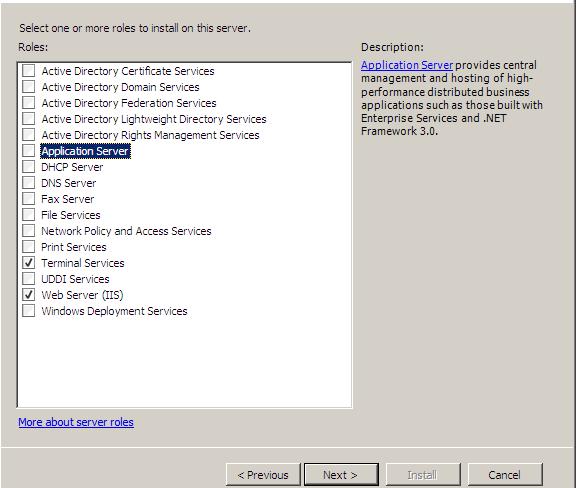Image resolution: width=576 pixels, height=488 pixels.
Task: Select Active Directory Lightweight Directory Services label
Action: (154, 119)
